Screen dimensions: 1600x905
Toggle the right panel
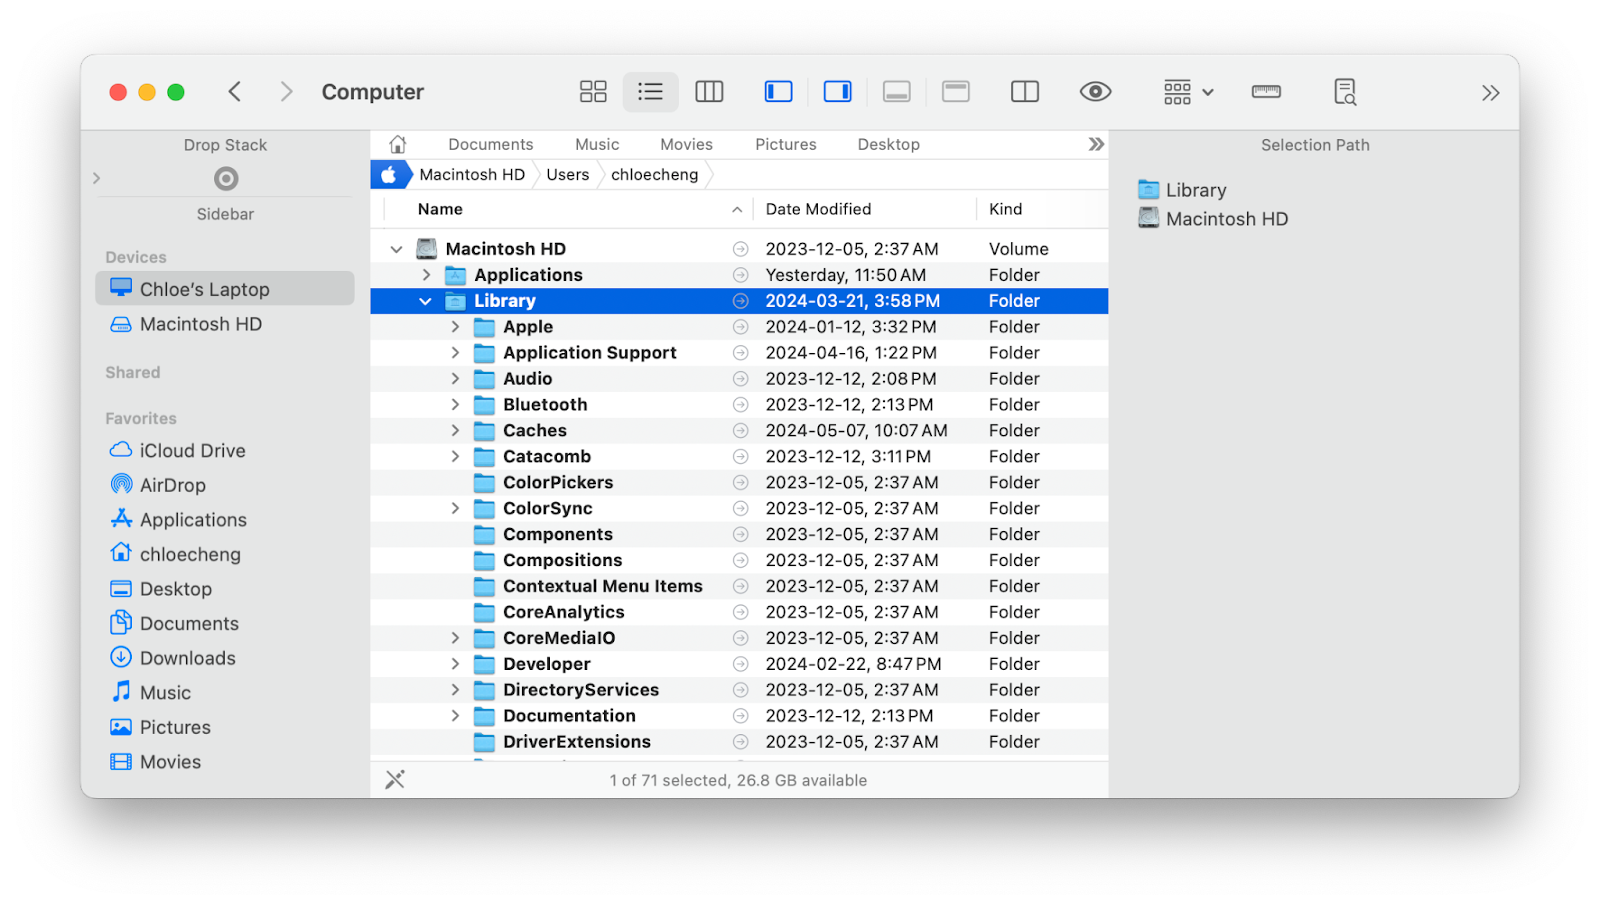(837, 91)
